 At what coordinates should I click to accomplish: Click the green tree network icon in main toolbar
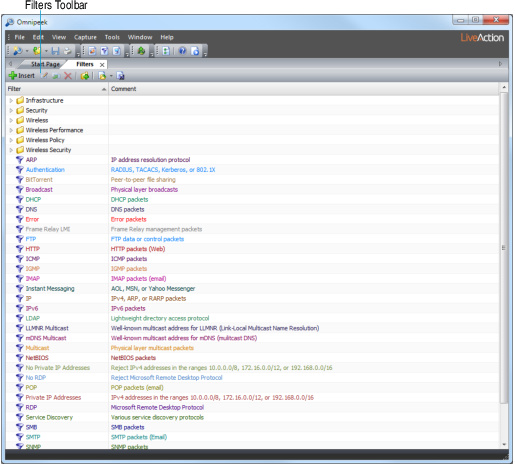pos(141,51)
